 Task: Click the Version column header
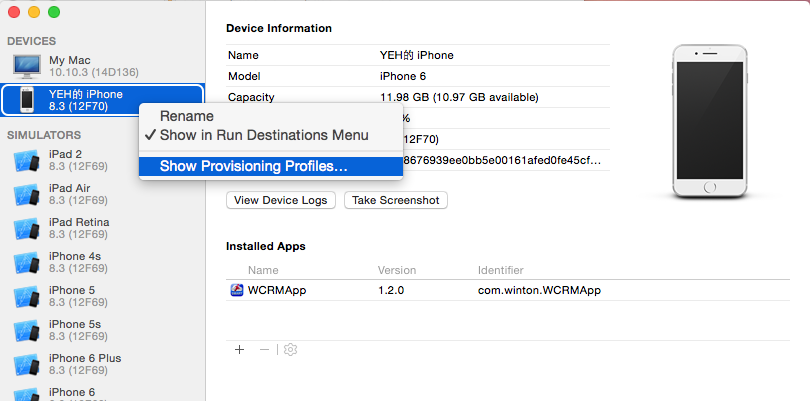(397, 270)
